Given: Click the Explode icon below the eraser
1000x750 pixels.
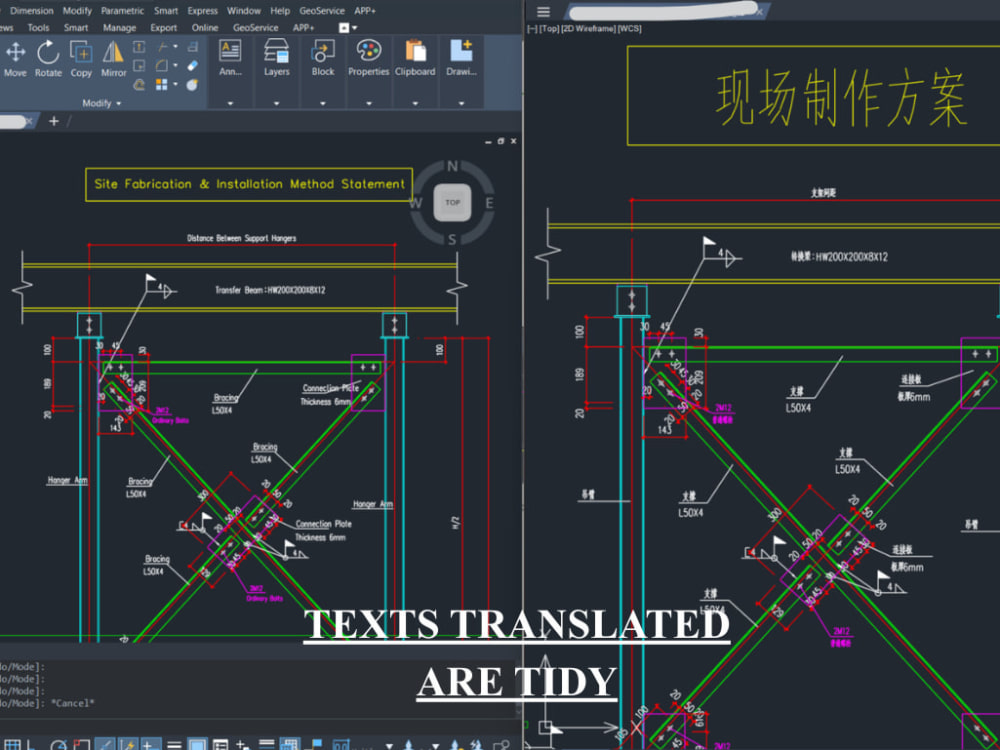Looking at the screenshot, I should point(193,84).
